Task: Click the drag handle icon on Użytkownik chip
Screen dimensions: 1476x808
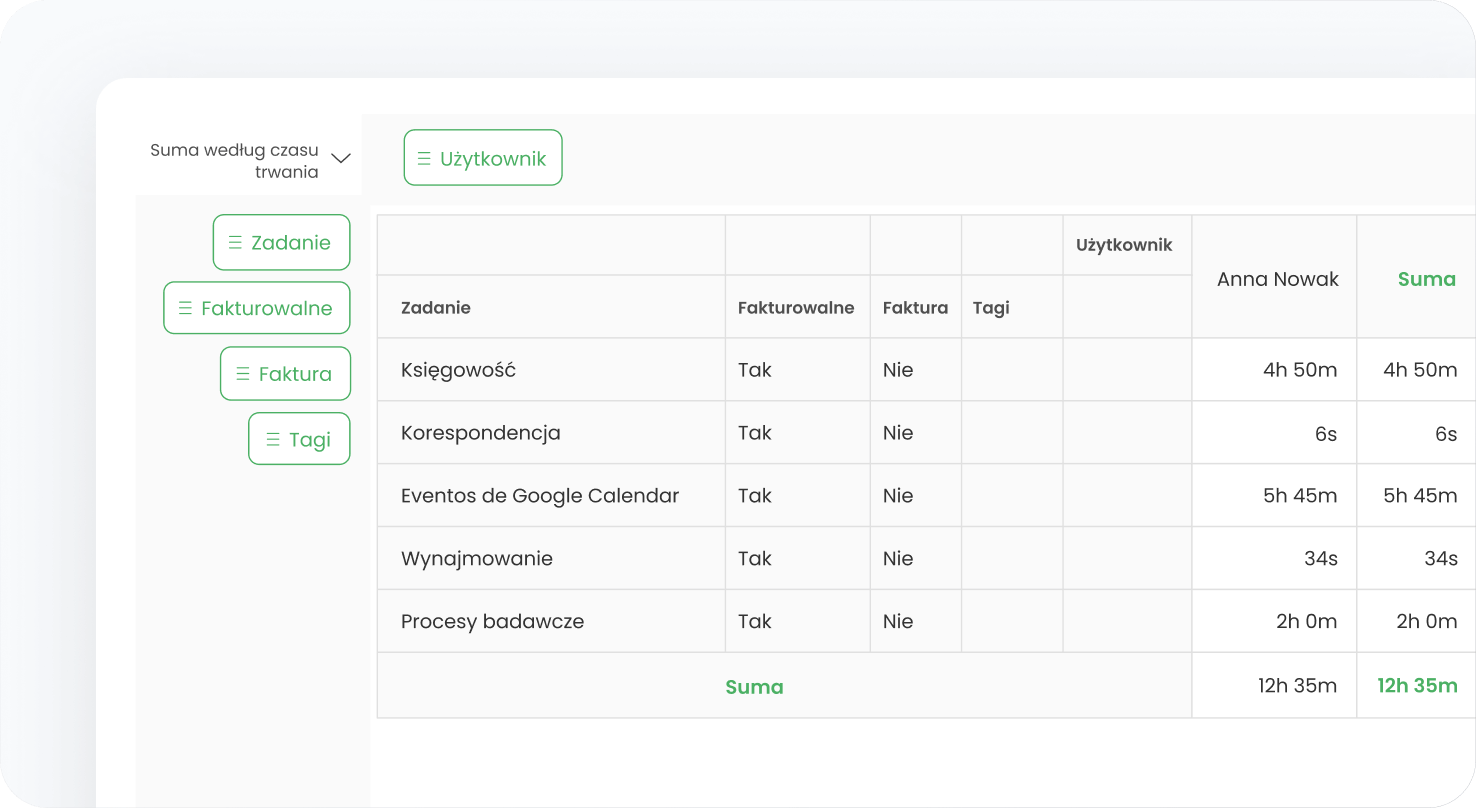Action: point(424,159)
